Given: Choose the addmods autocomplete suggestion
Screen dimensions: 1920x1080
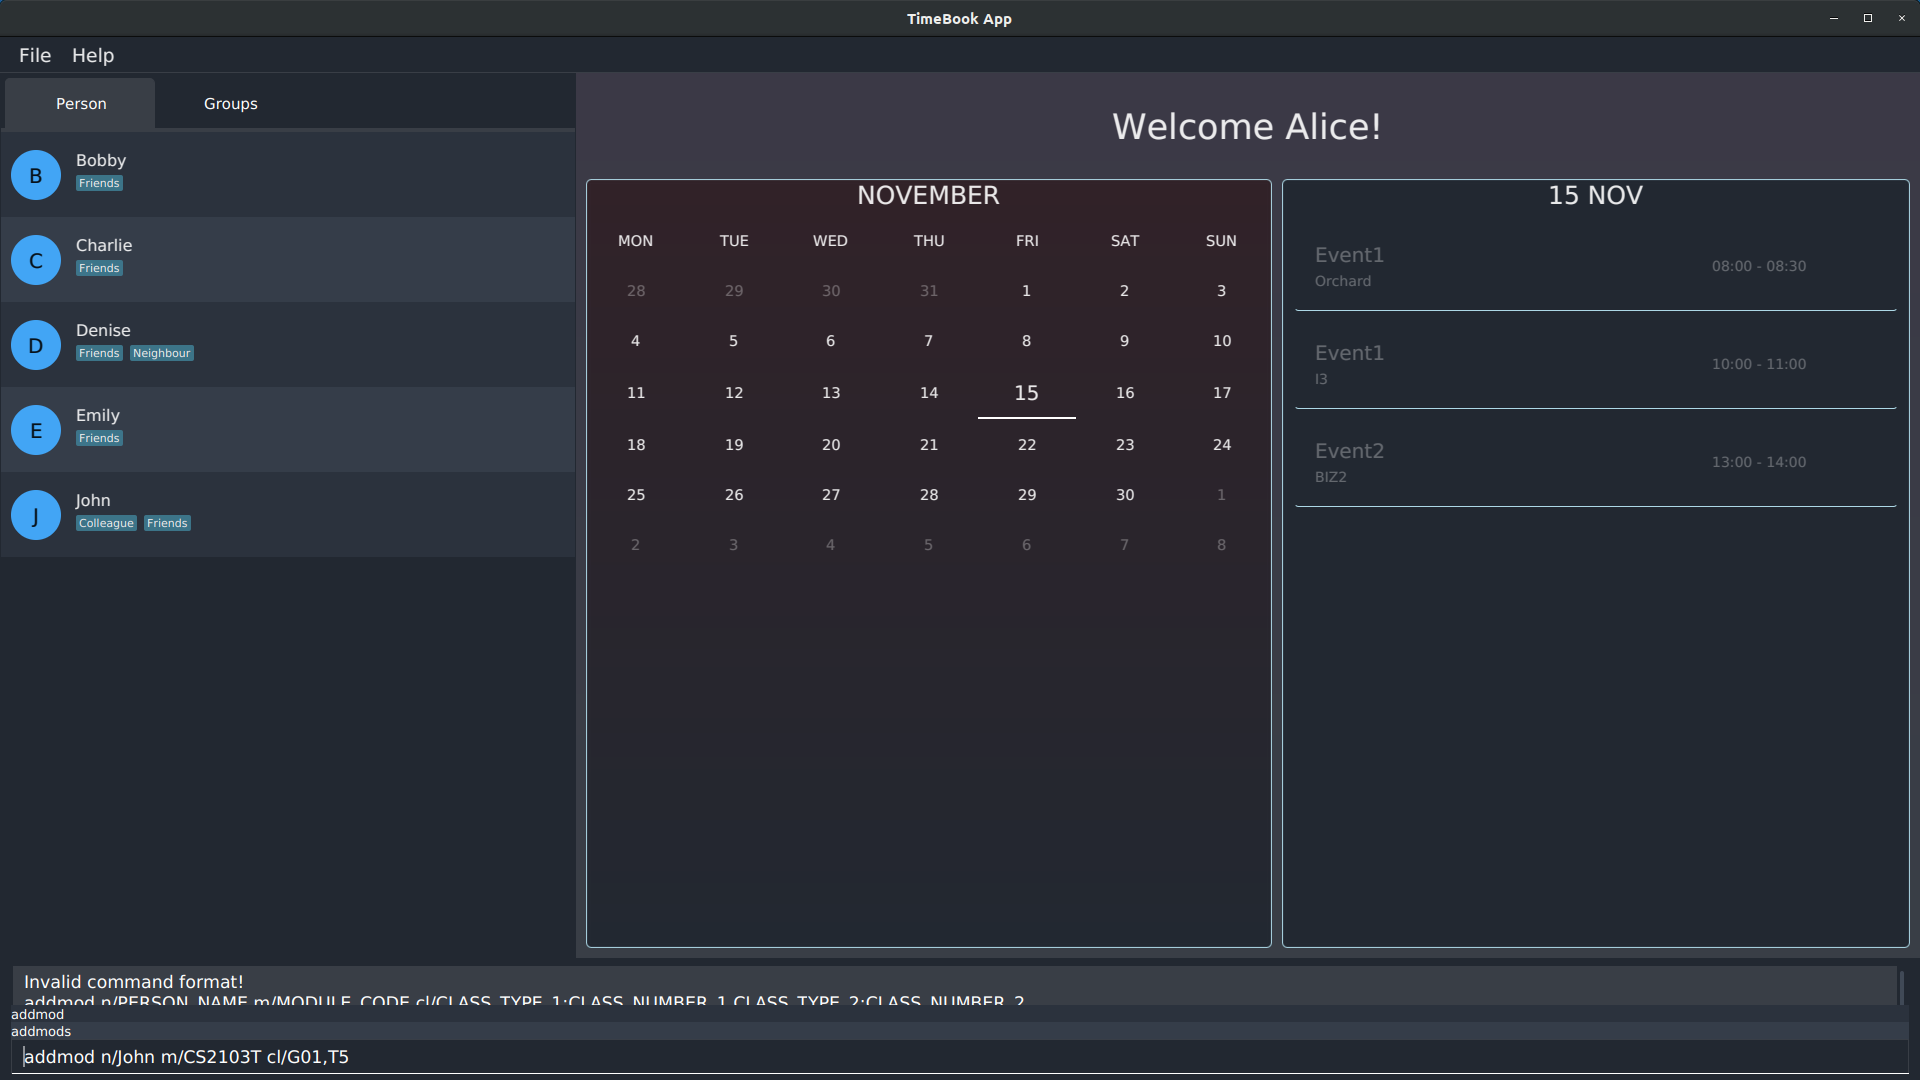Looking at the screenshot, I should [x=41, y=1031].
